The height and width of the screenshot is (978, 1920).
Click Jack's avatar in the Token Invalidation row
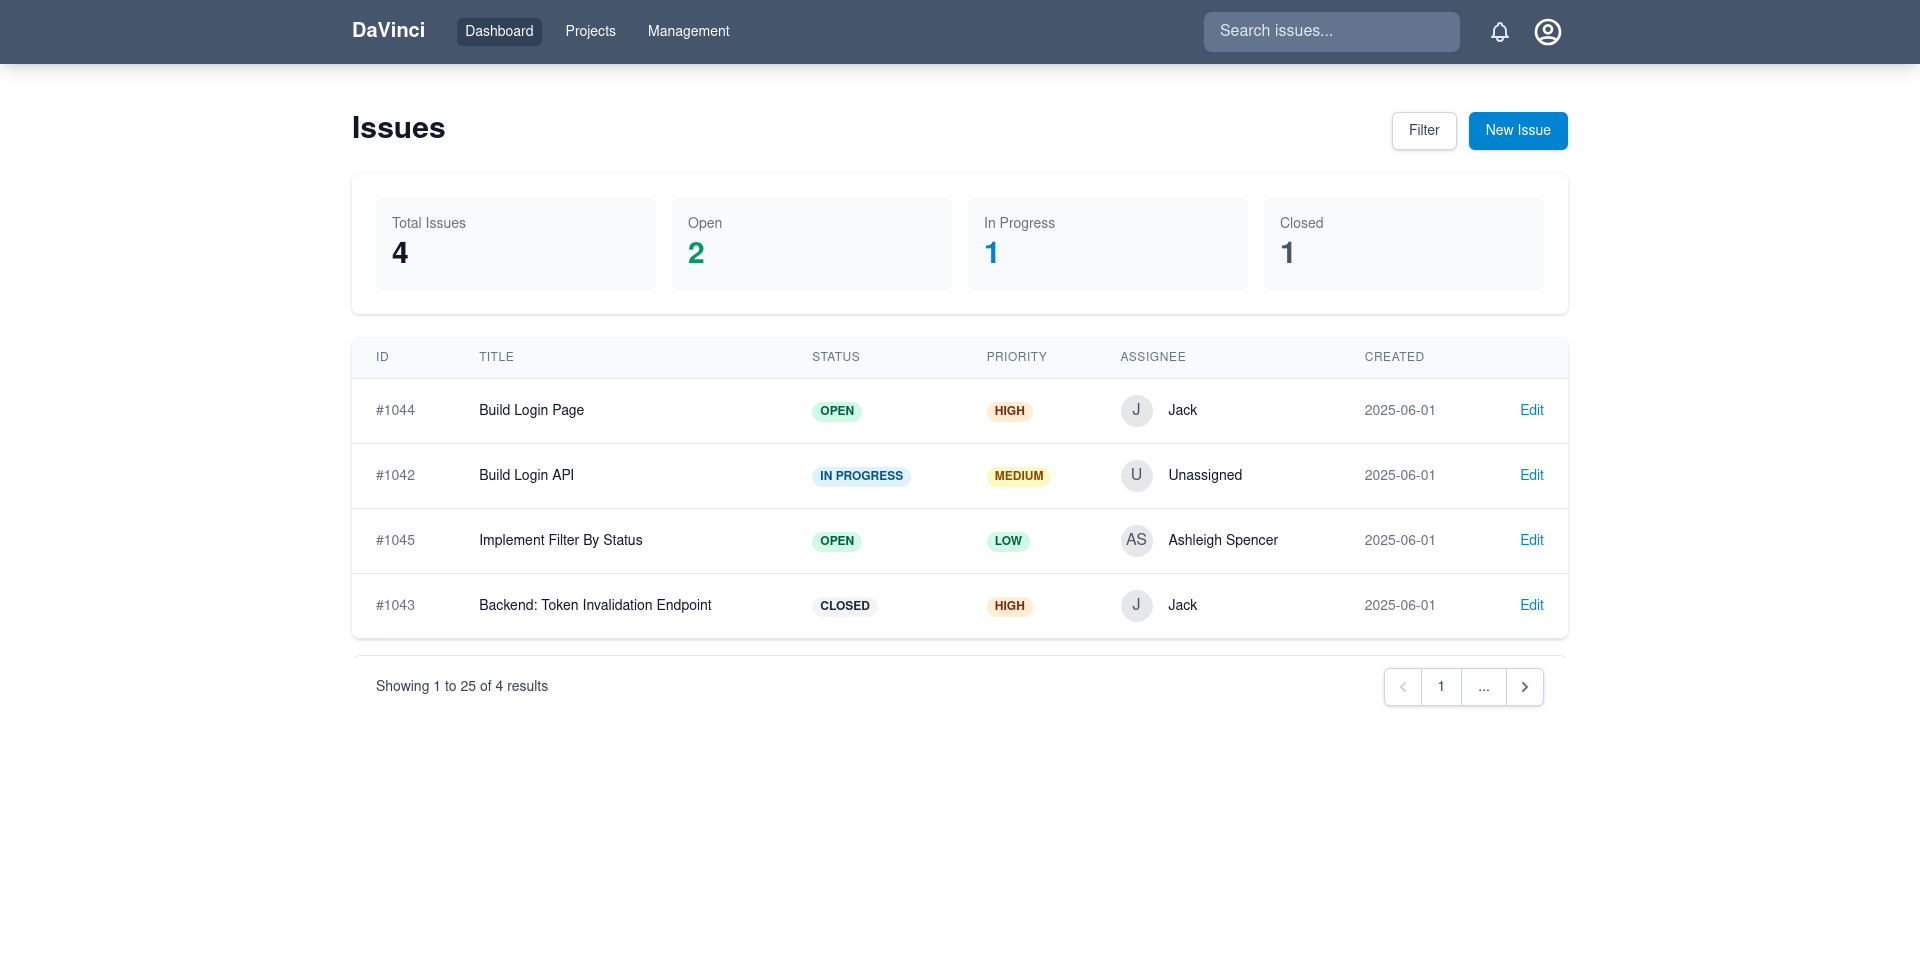tap(1136, 606)
